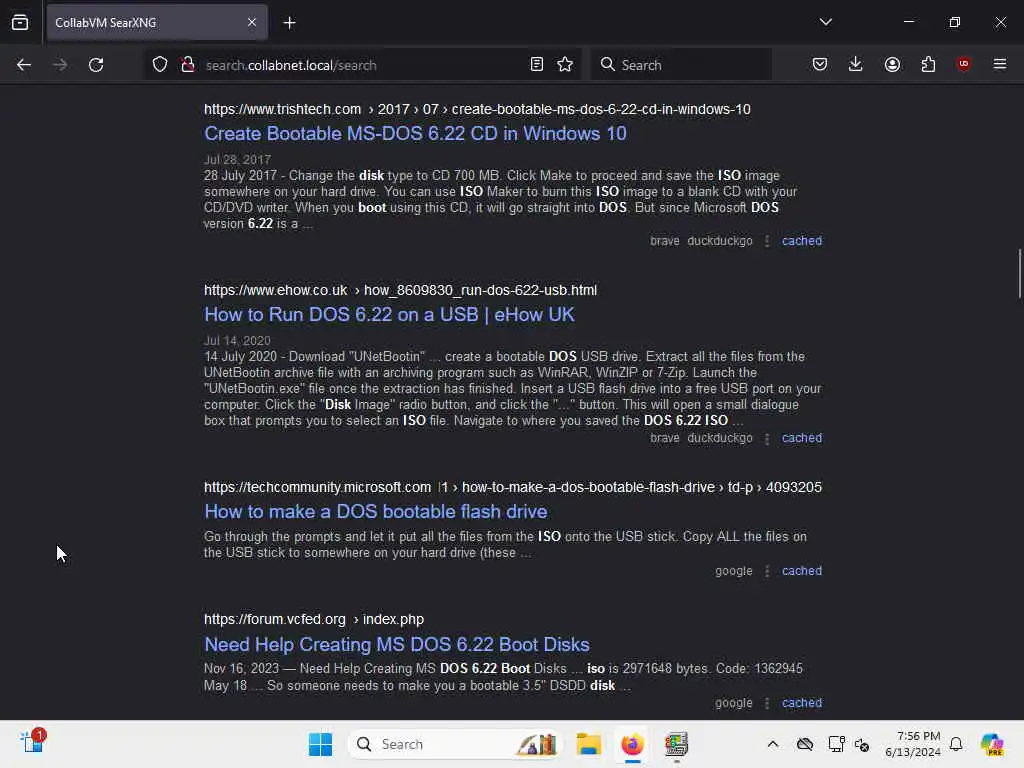Click the taskbar Search box

455,744
